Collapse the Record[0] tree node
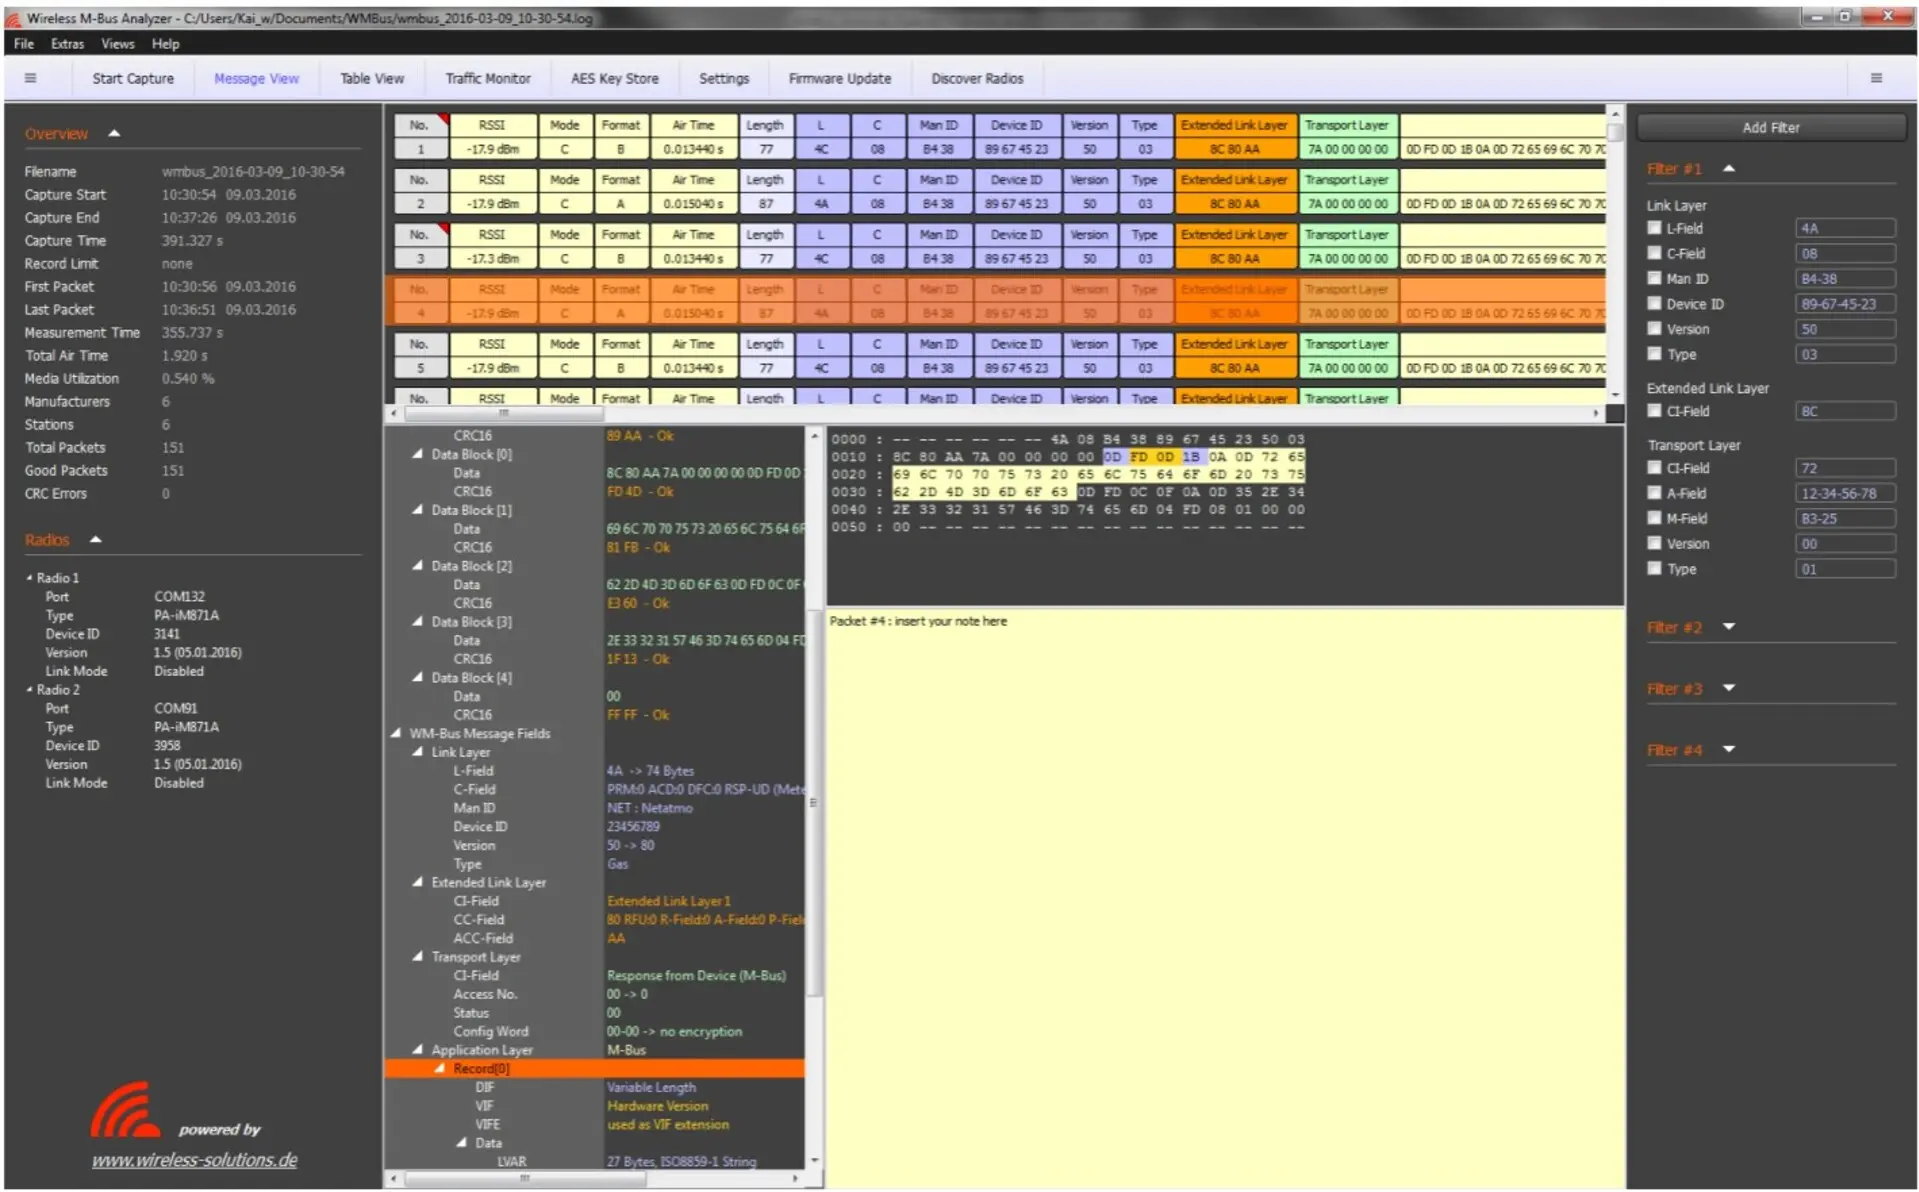Screen dimensions: 1919x1192 tap(440, 1068)
